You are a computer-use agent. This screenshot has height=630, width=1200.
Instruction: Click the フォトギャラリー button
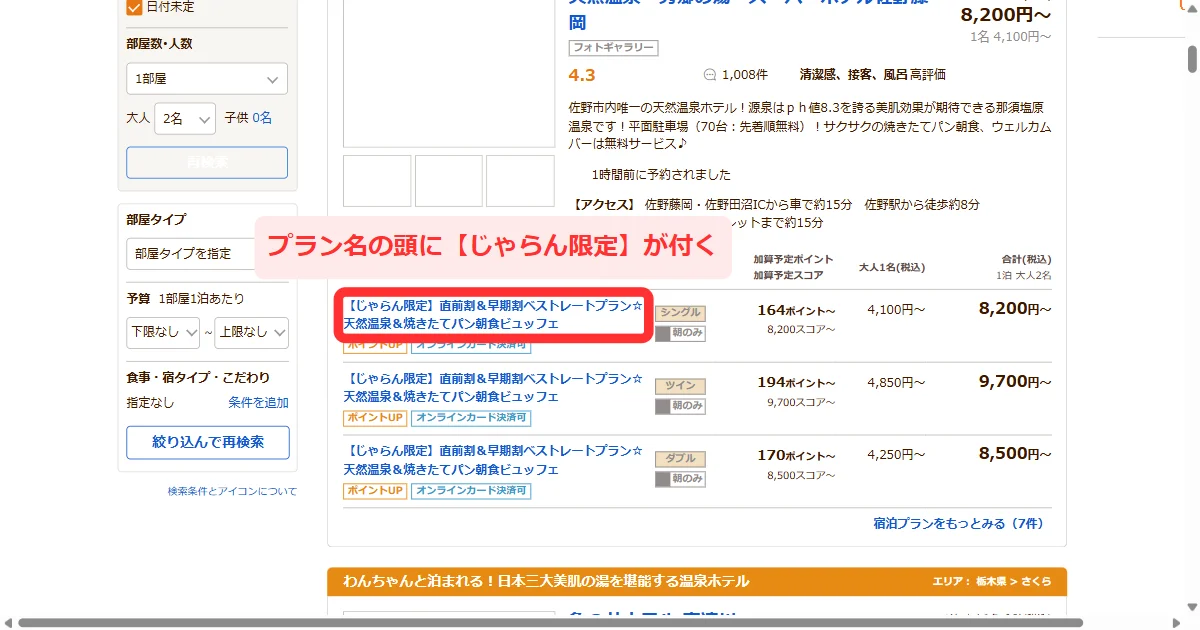[613, 47]
